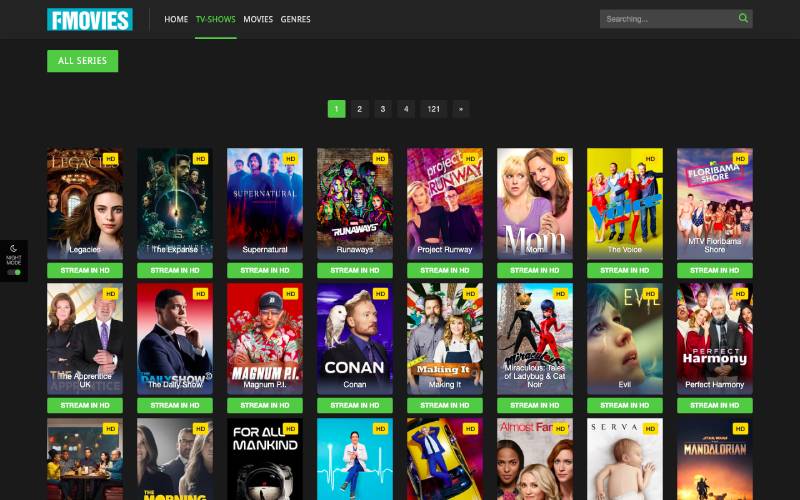Open the Evil poster
The image size is (800, 500).
point(625,339)
